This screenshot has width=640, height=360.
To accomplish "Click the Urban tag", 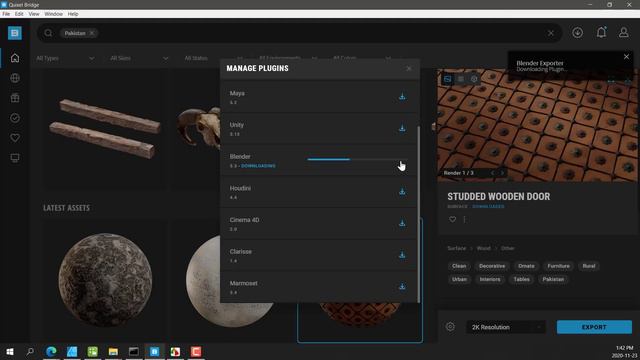I will tap(459, 279).
